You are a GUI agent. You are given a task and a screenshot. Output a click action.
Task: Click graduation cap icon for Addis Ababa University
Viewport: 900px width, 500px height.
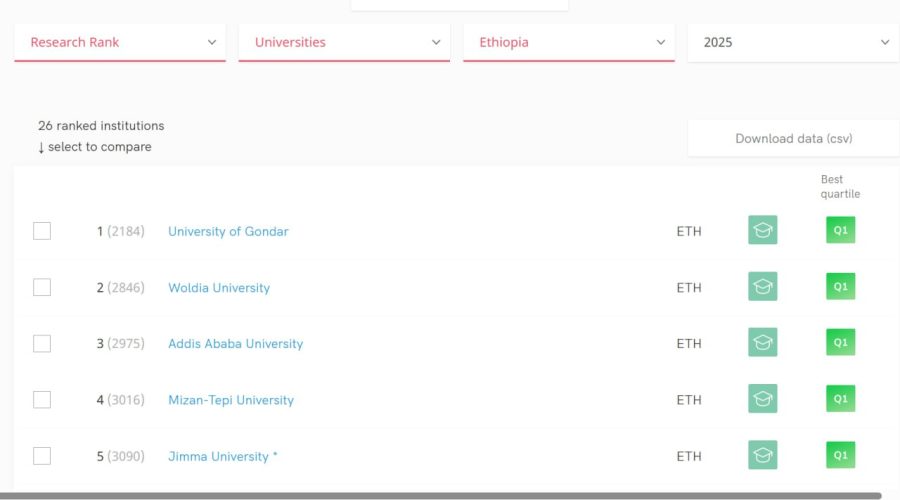pyautogui.click(x=762, y=343)
